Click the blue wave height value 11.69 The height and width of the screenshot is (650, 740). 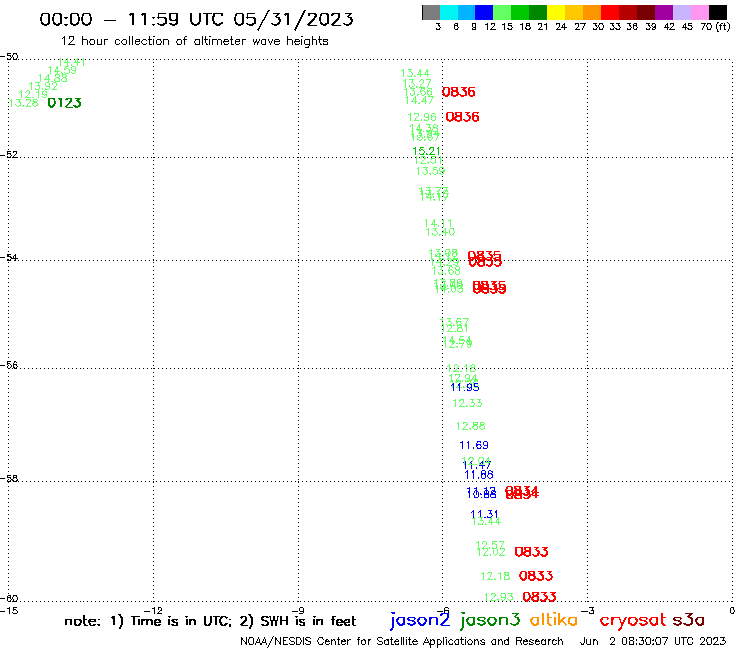point(474,445)
